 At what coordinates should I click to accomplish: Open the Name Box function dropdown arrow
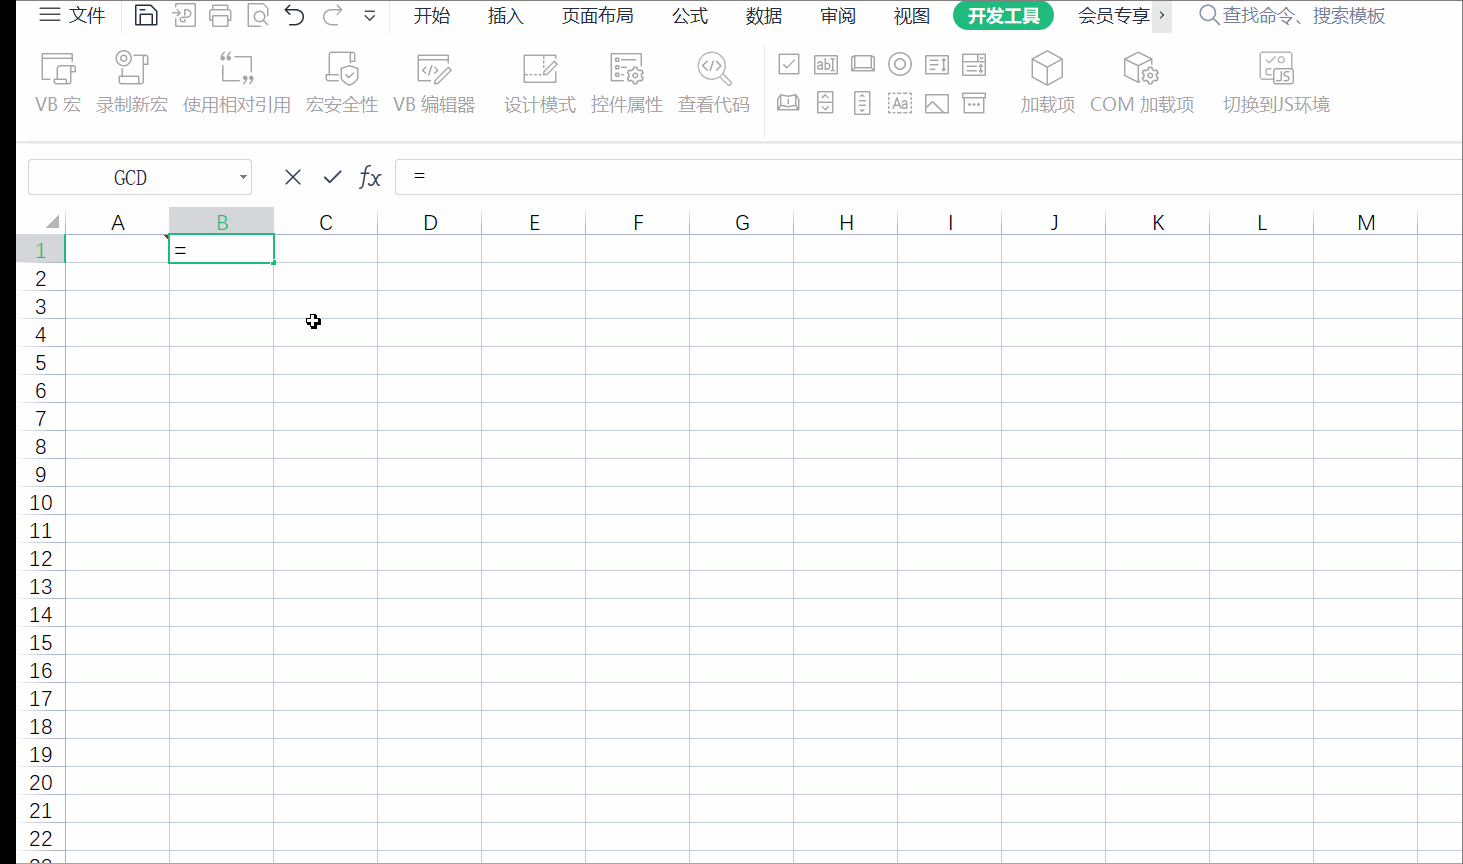click(x=243, y=177)
